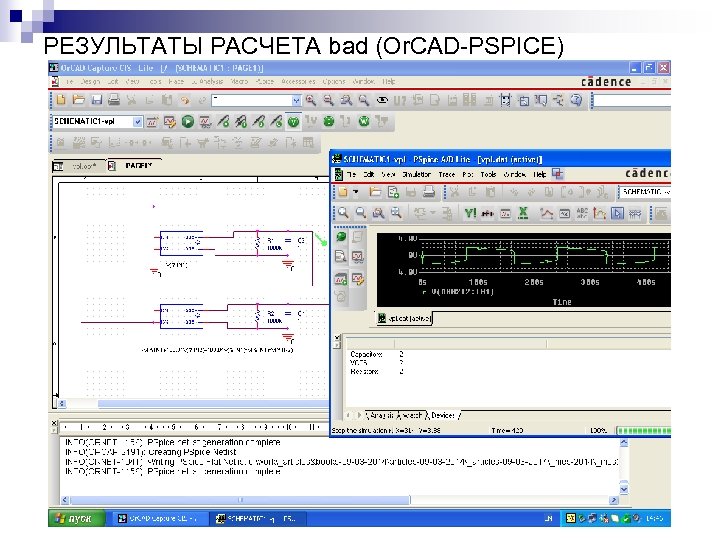Image resolution: width=720 pixels, height=540 pixels.
Task: Click the session log scroll-down arrow
Action: click(624, 489)
